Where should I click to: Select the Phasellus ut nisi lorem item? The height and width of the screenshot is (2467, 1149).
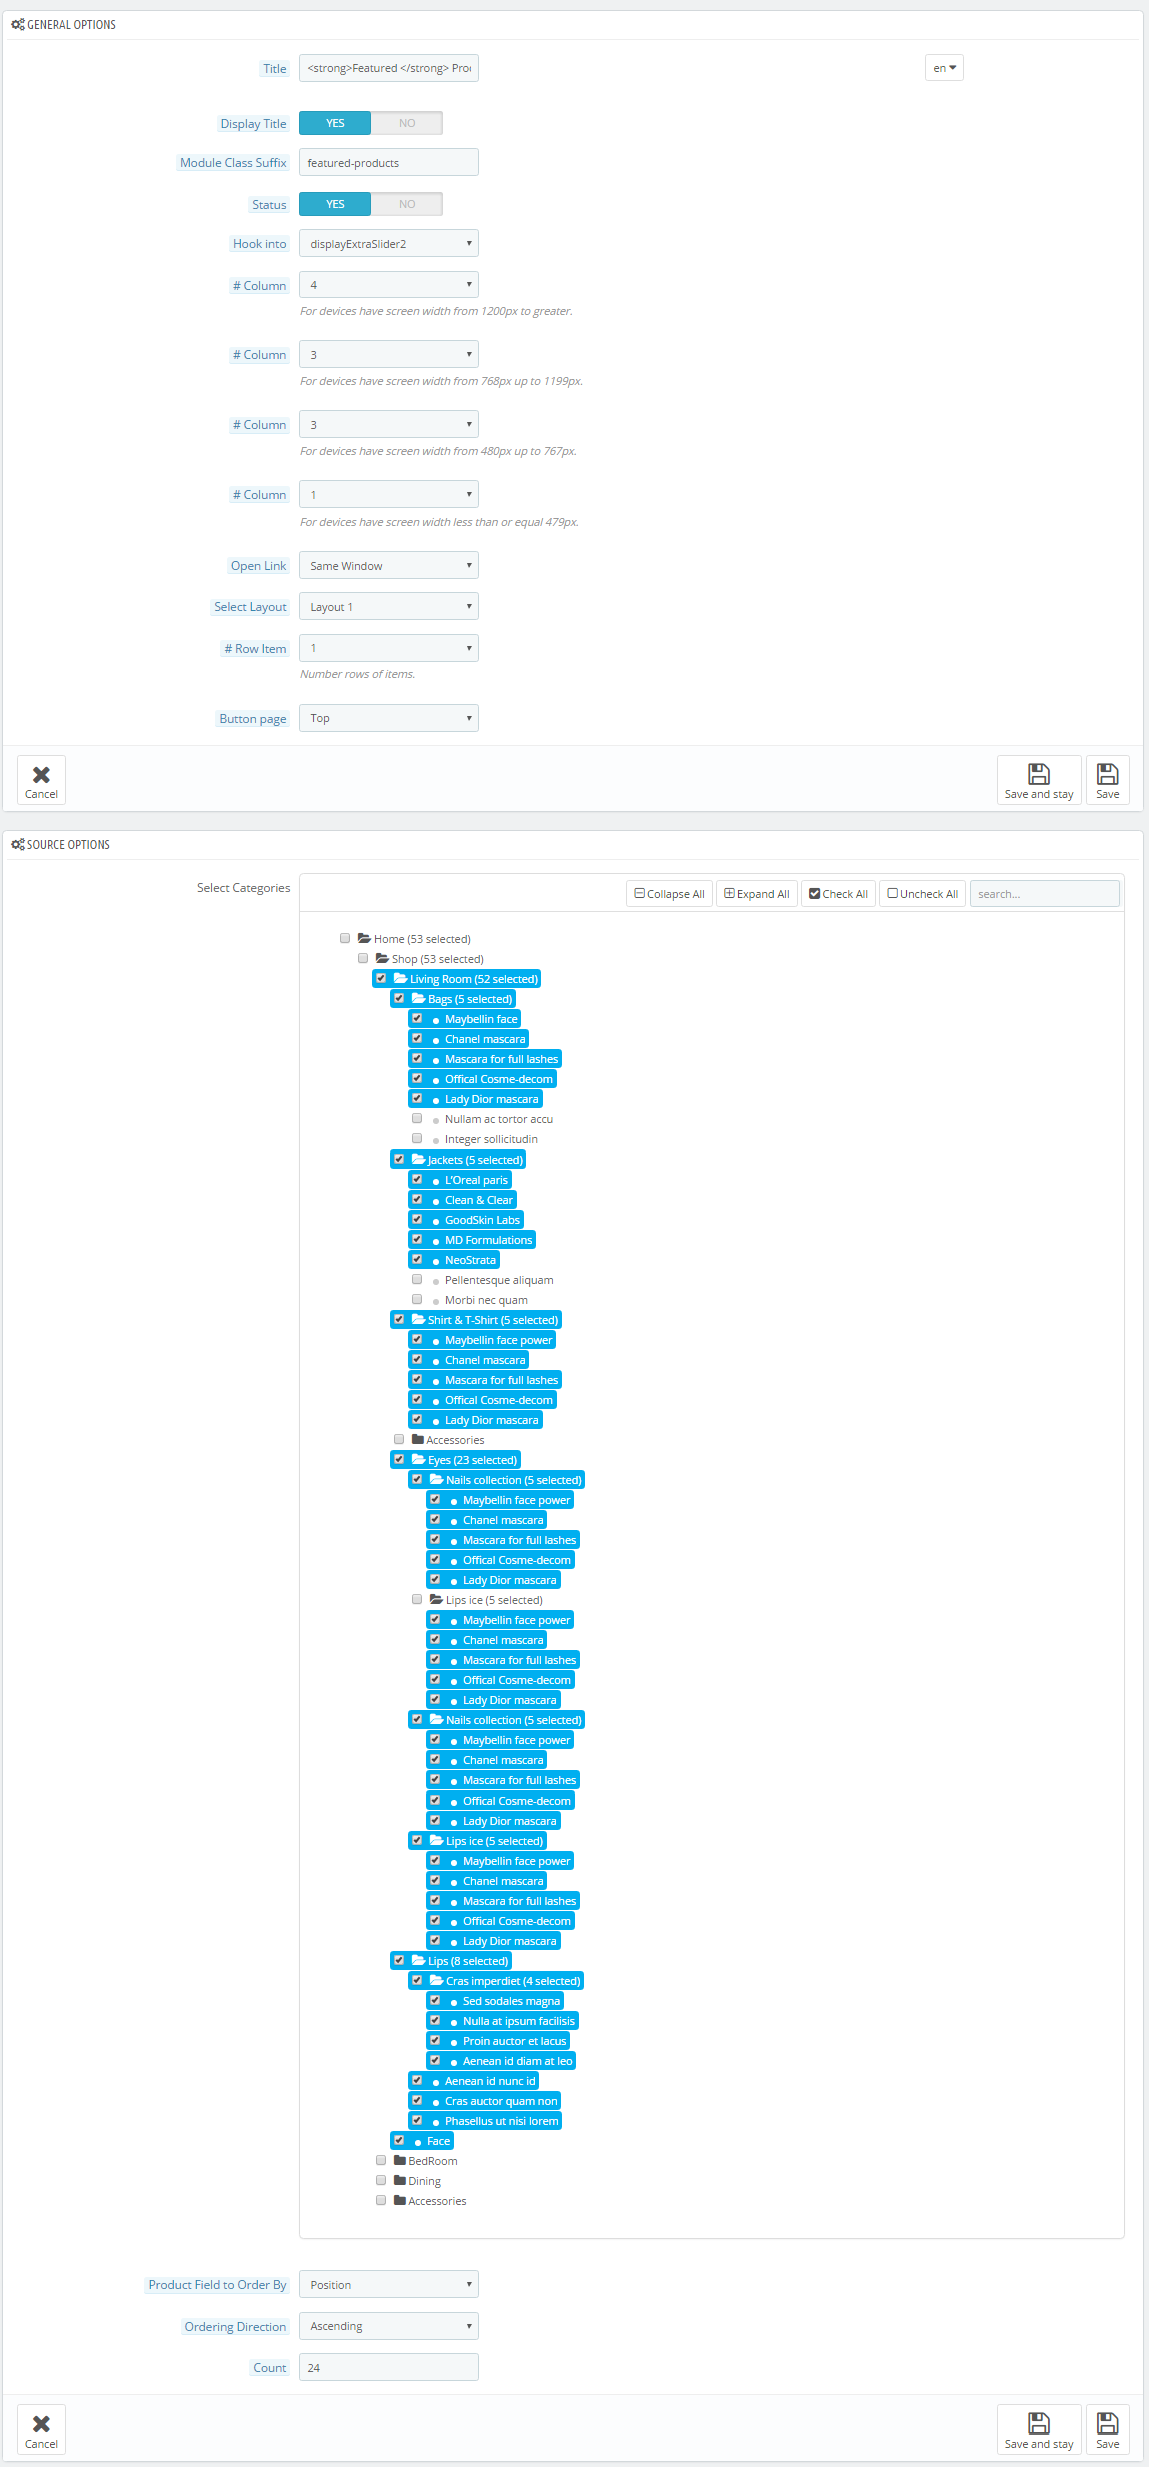501,2120
